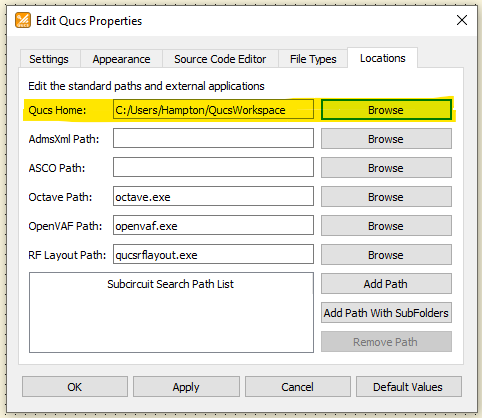Click Add Path With SubFolders button
The width and height of the screenshot is (482, 418).
[x=386, y=313]
